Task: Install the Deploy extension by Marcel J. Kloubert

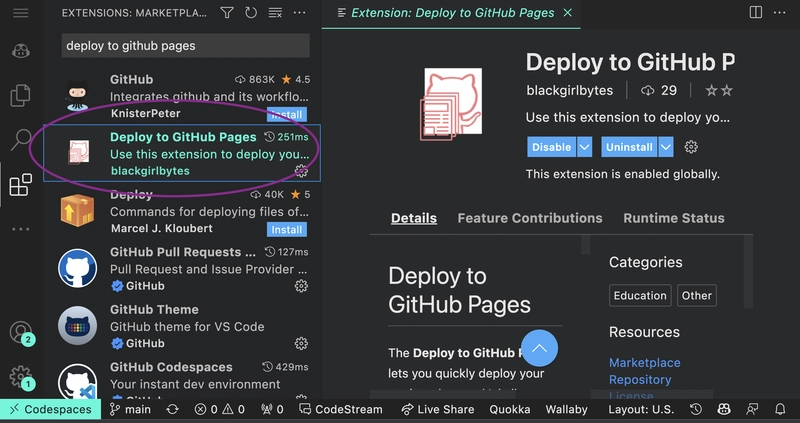Action: coord(287,230)
